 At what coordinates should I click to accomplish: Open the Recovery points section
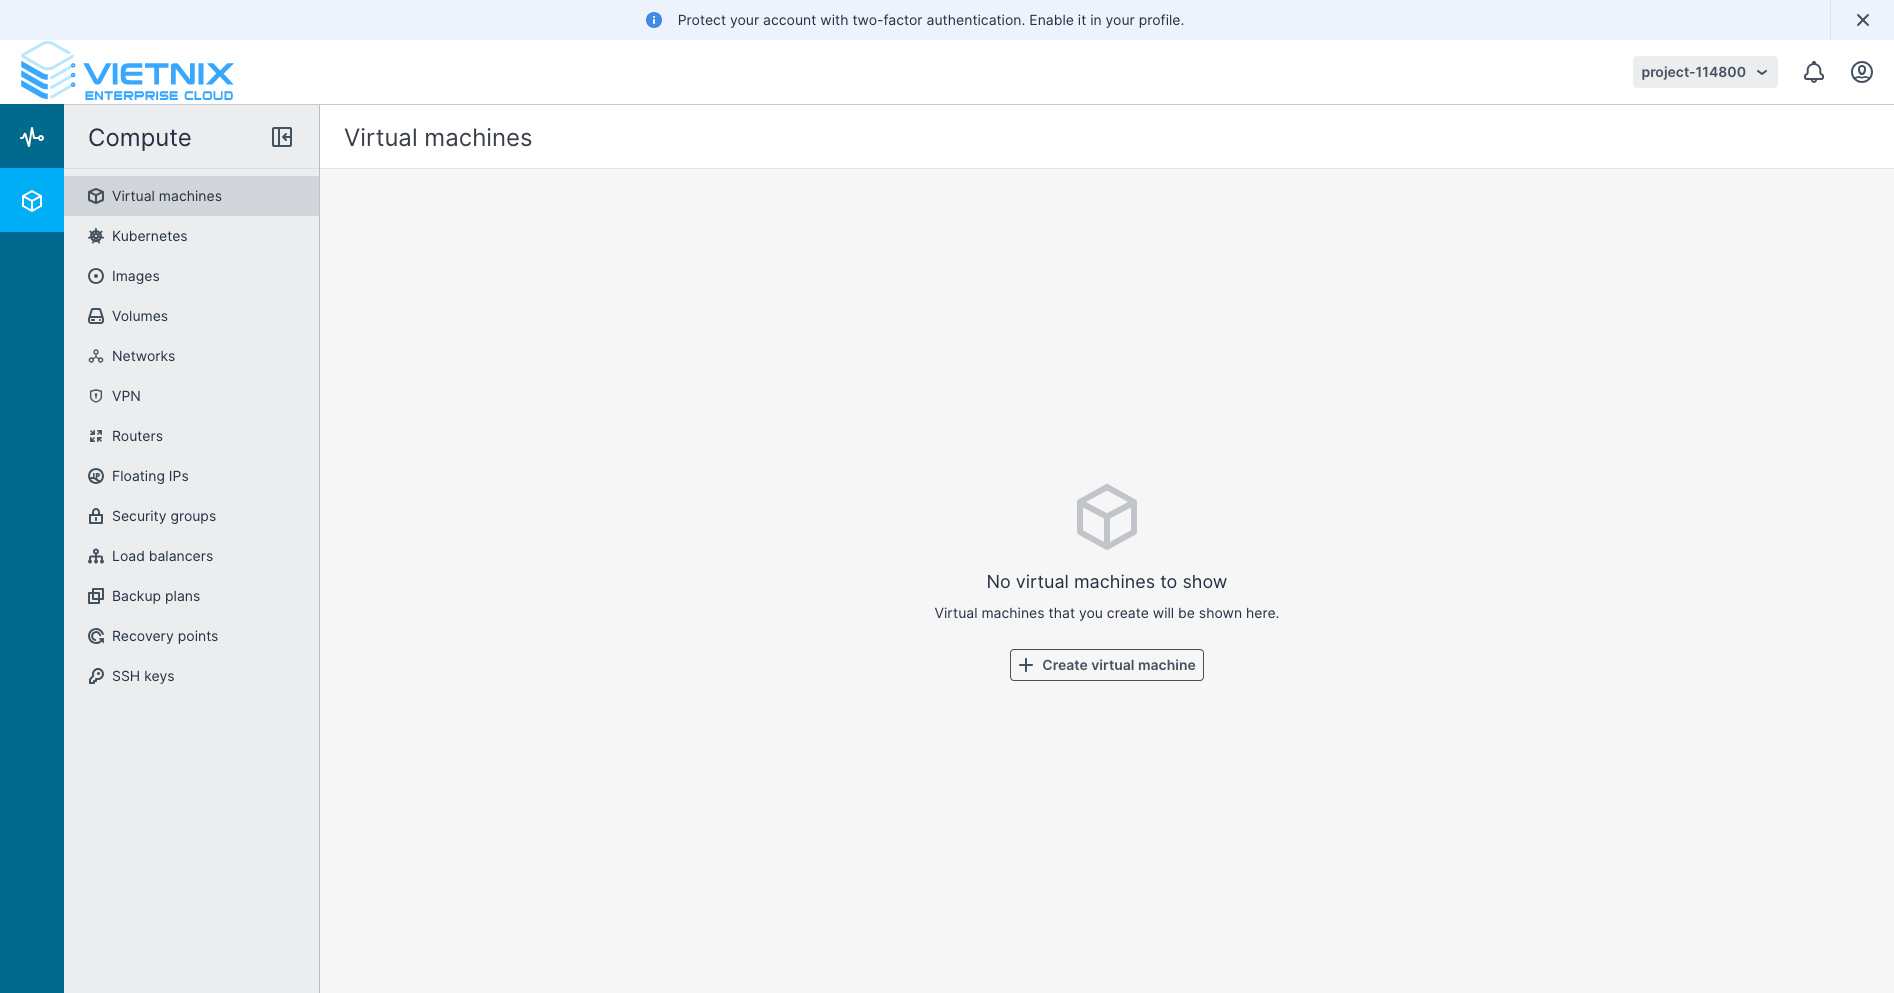[x=165, y=636]
